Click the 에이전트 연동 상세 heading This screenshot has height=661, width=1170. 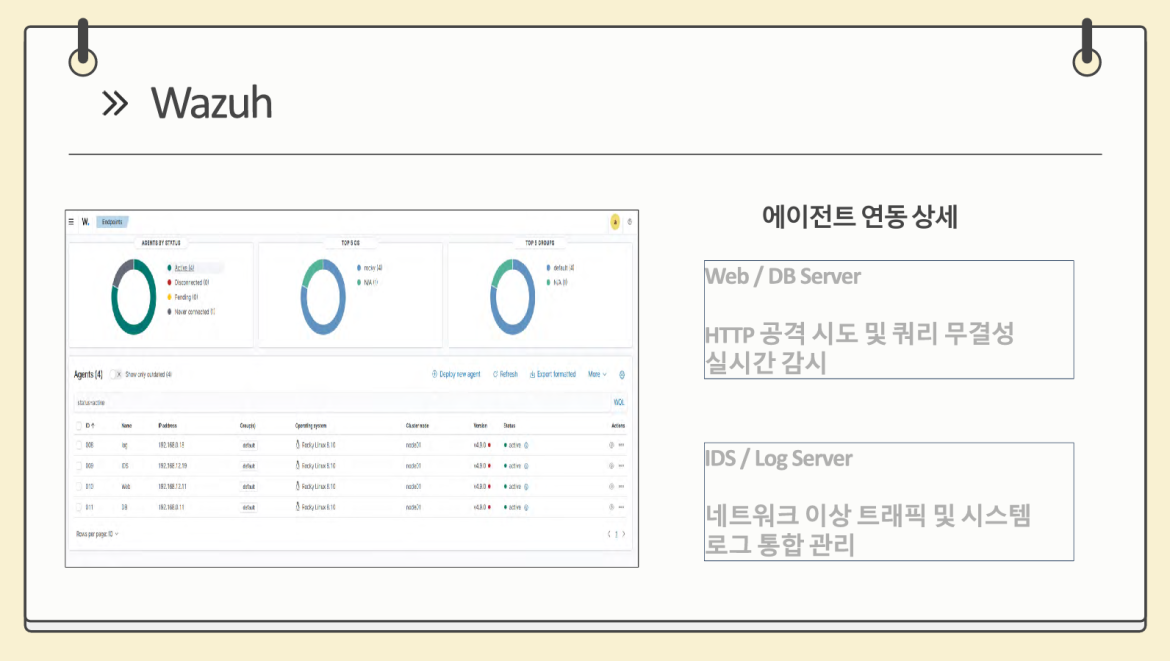[860, 217]
